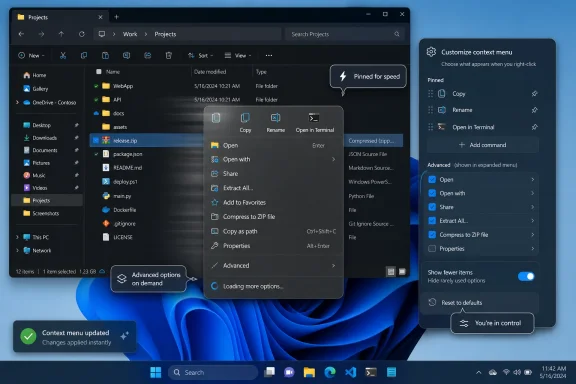The image size is (576, 384).
Task: Open Terminal from the taskbar
Action: (371, 373)
